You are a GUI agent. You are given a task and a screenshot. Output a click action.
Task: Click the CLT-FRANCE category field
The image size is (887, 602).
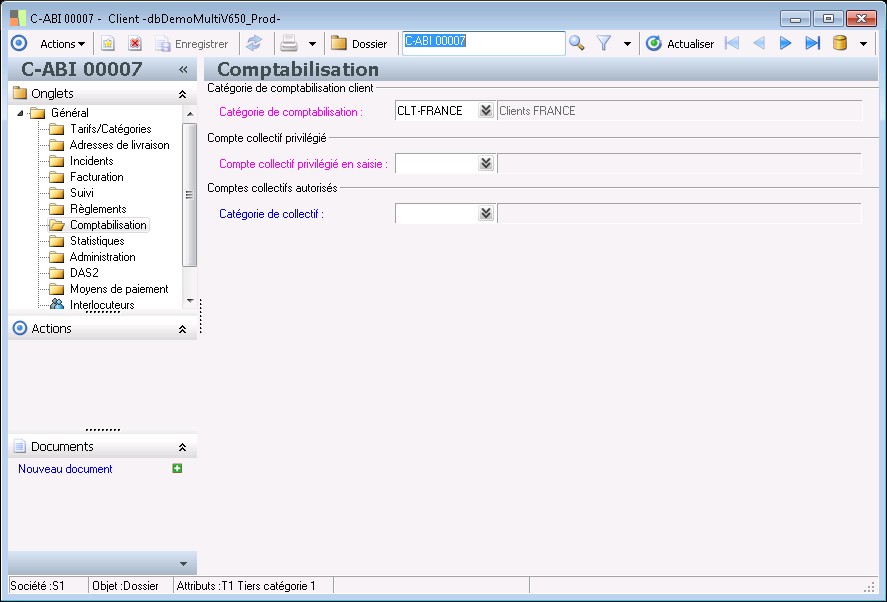(x=436, y=111)
